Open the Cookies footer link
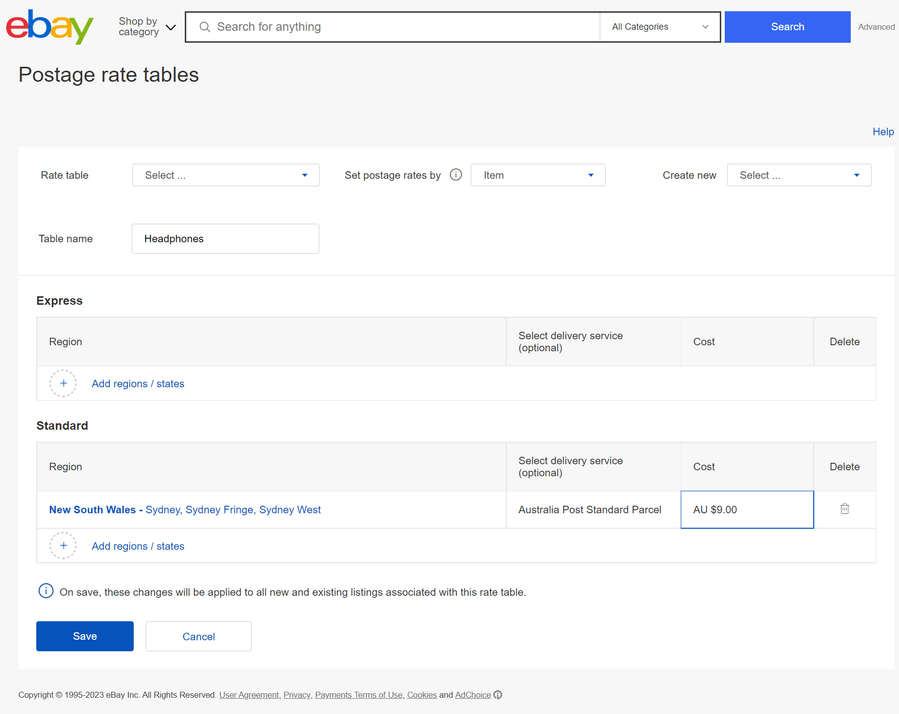The image size is (899, 714). (x=422, y=695)
